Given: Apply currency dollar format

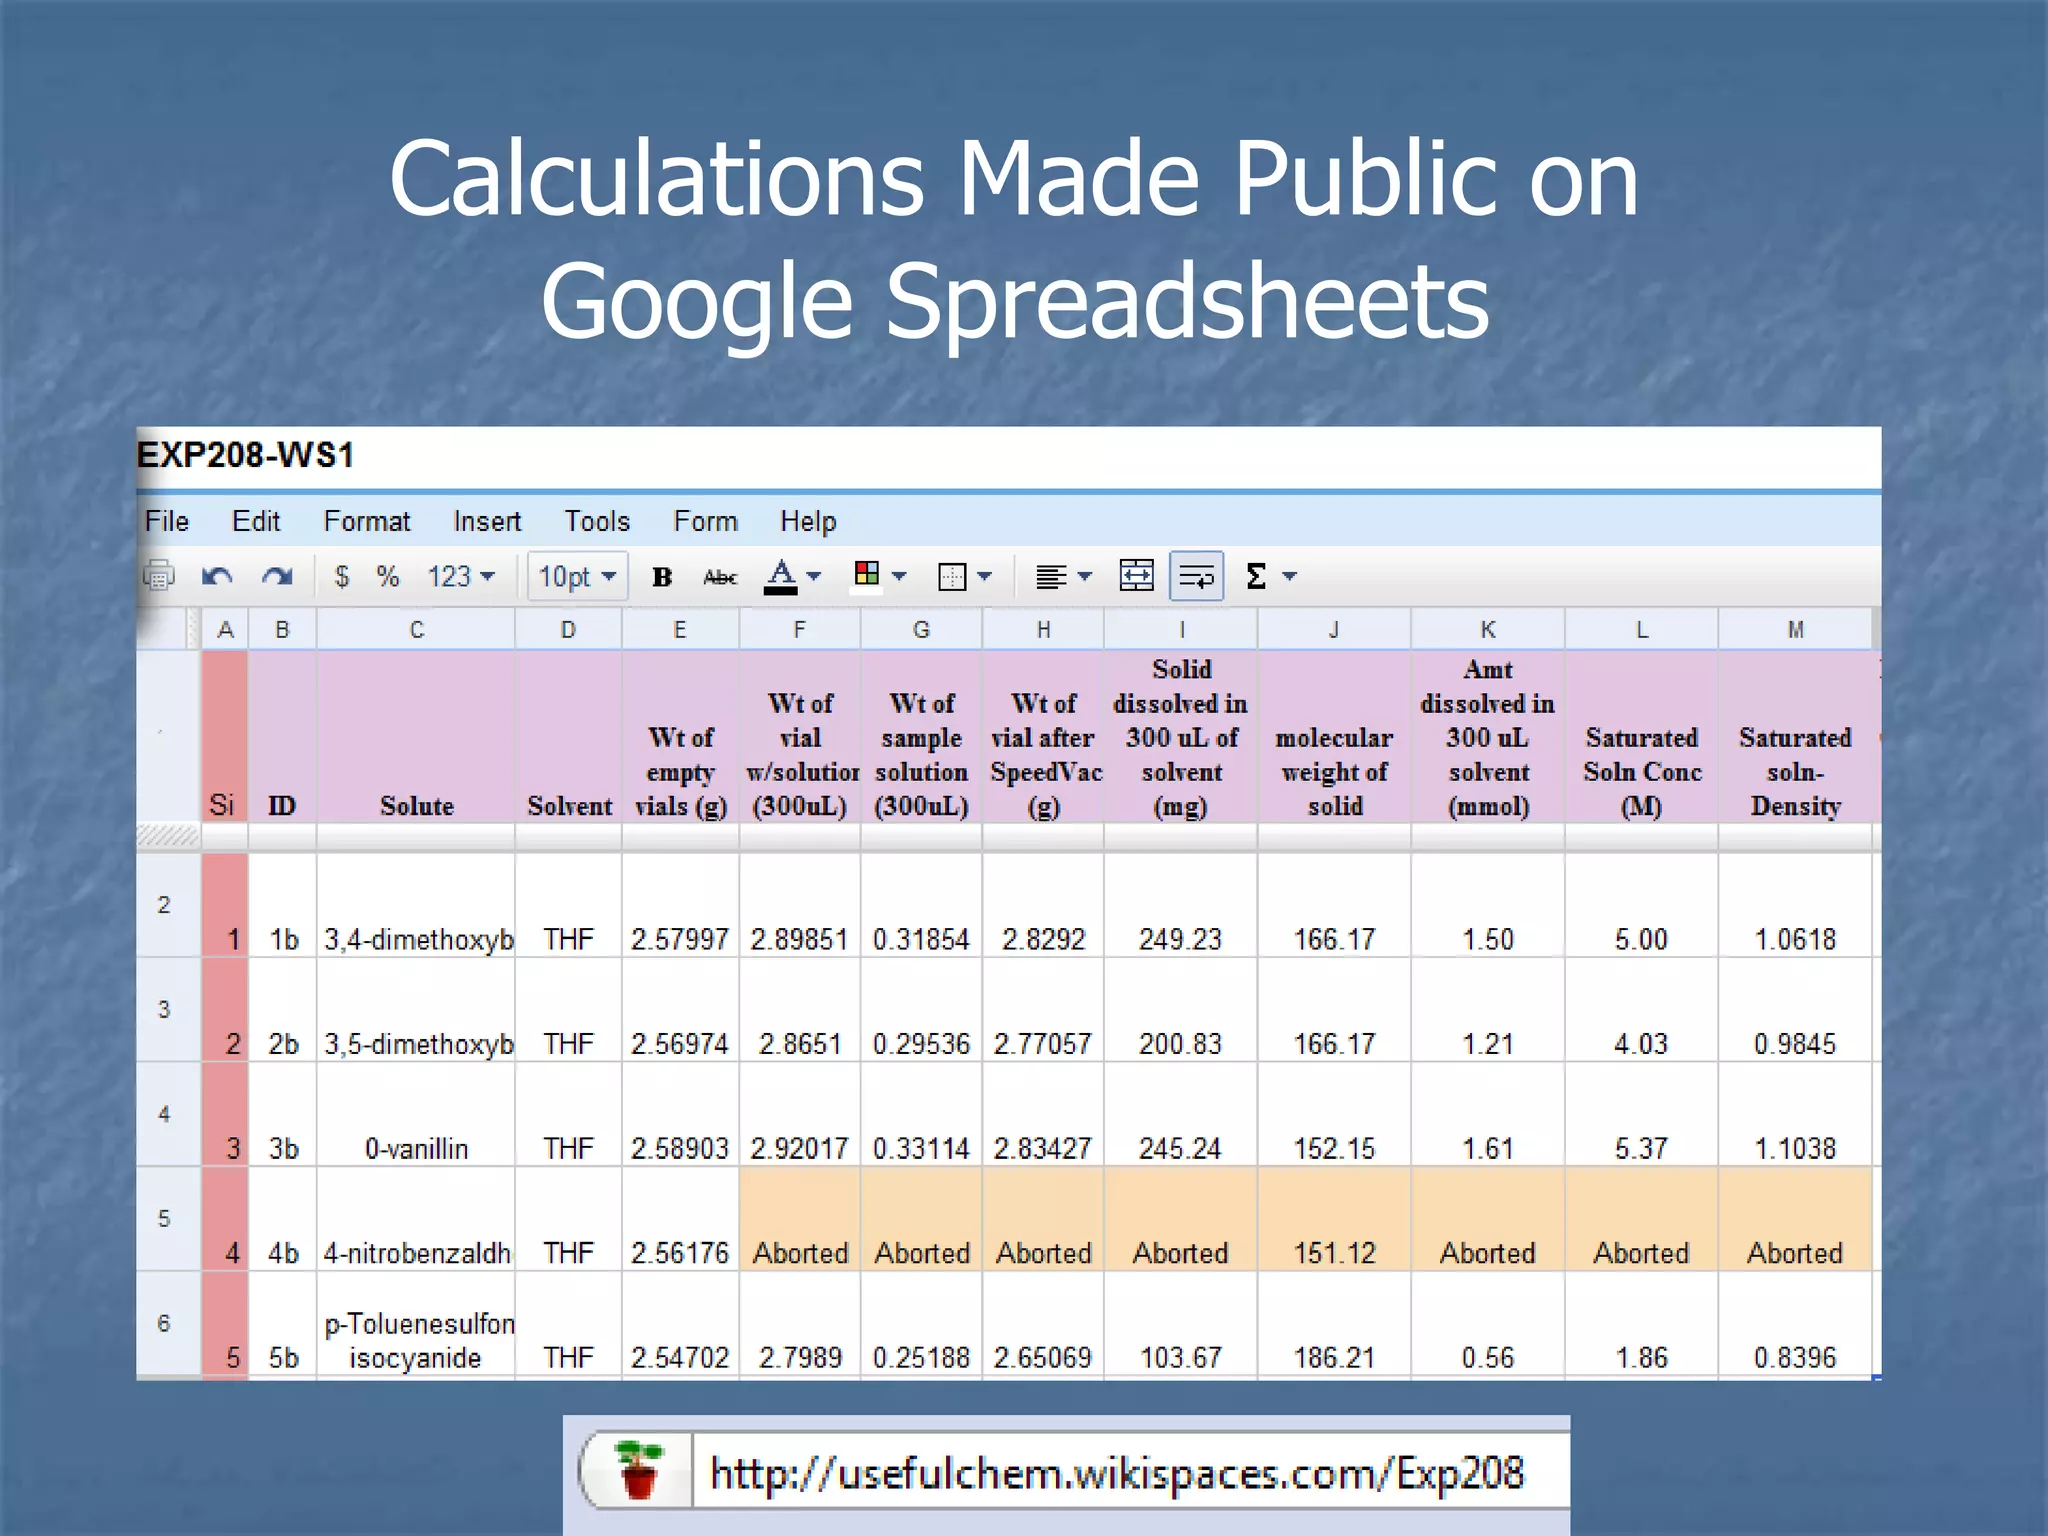Looking at the screenshot, I should [x=342, y=576].
